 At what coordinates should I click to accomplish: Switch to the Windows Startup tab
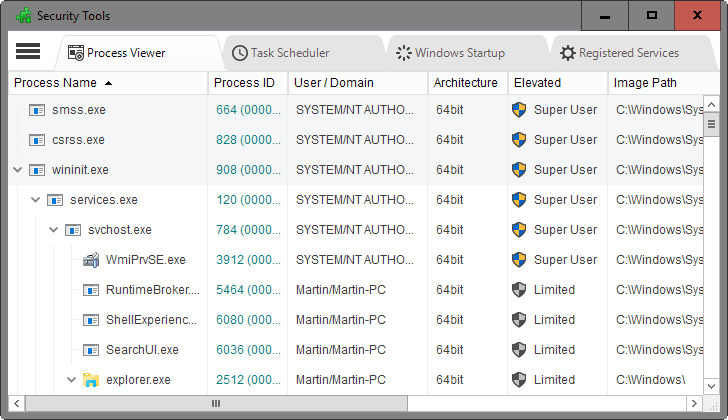click(x=467, y=53)
